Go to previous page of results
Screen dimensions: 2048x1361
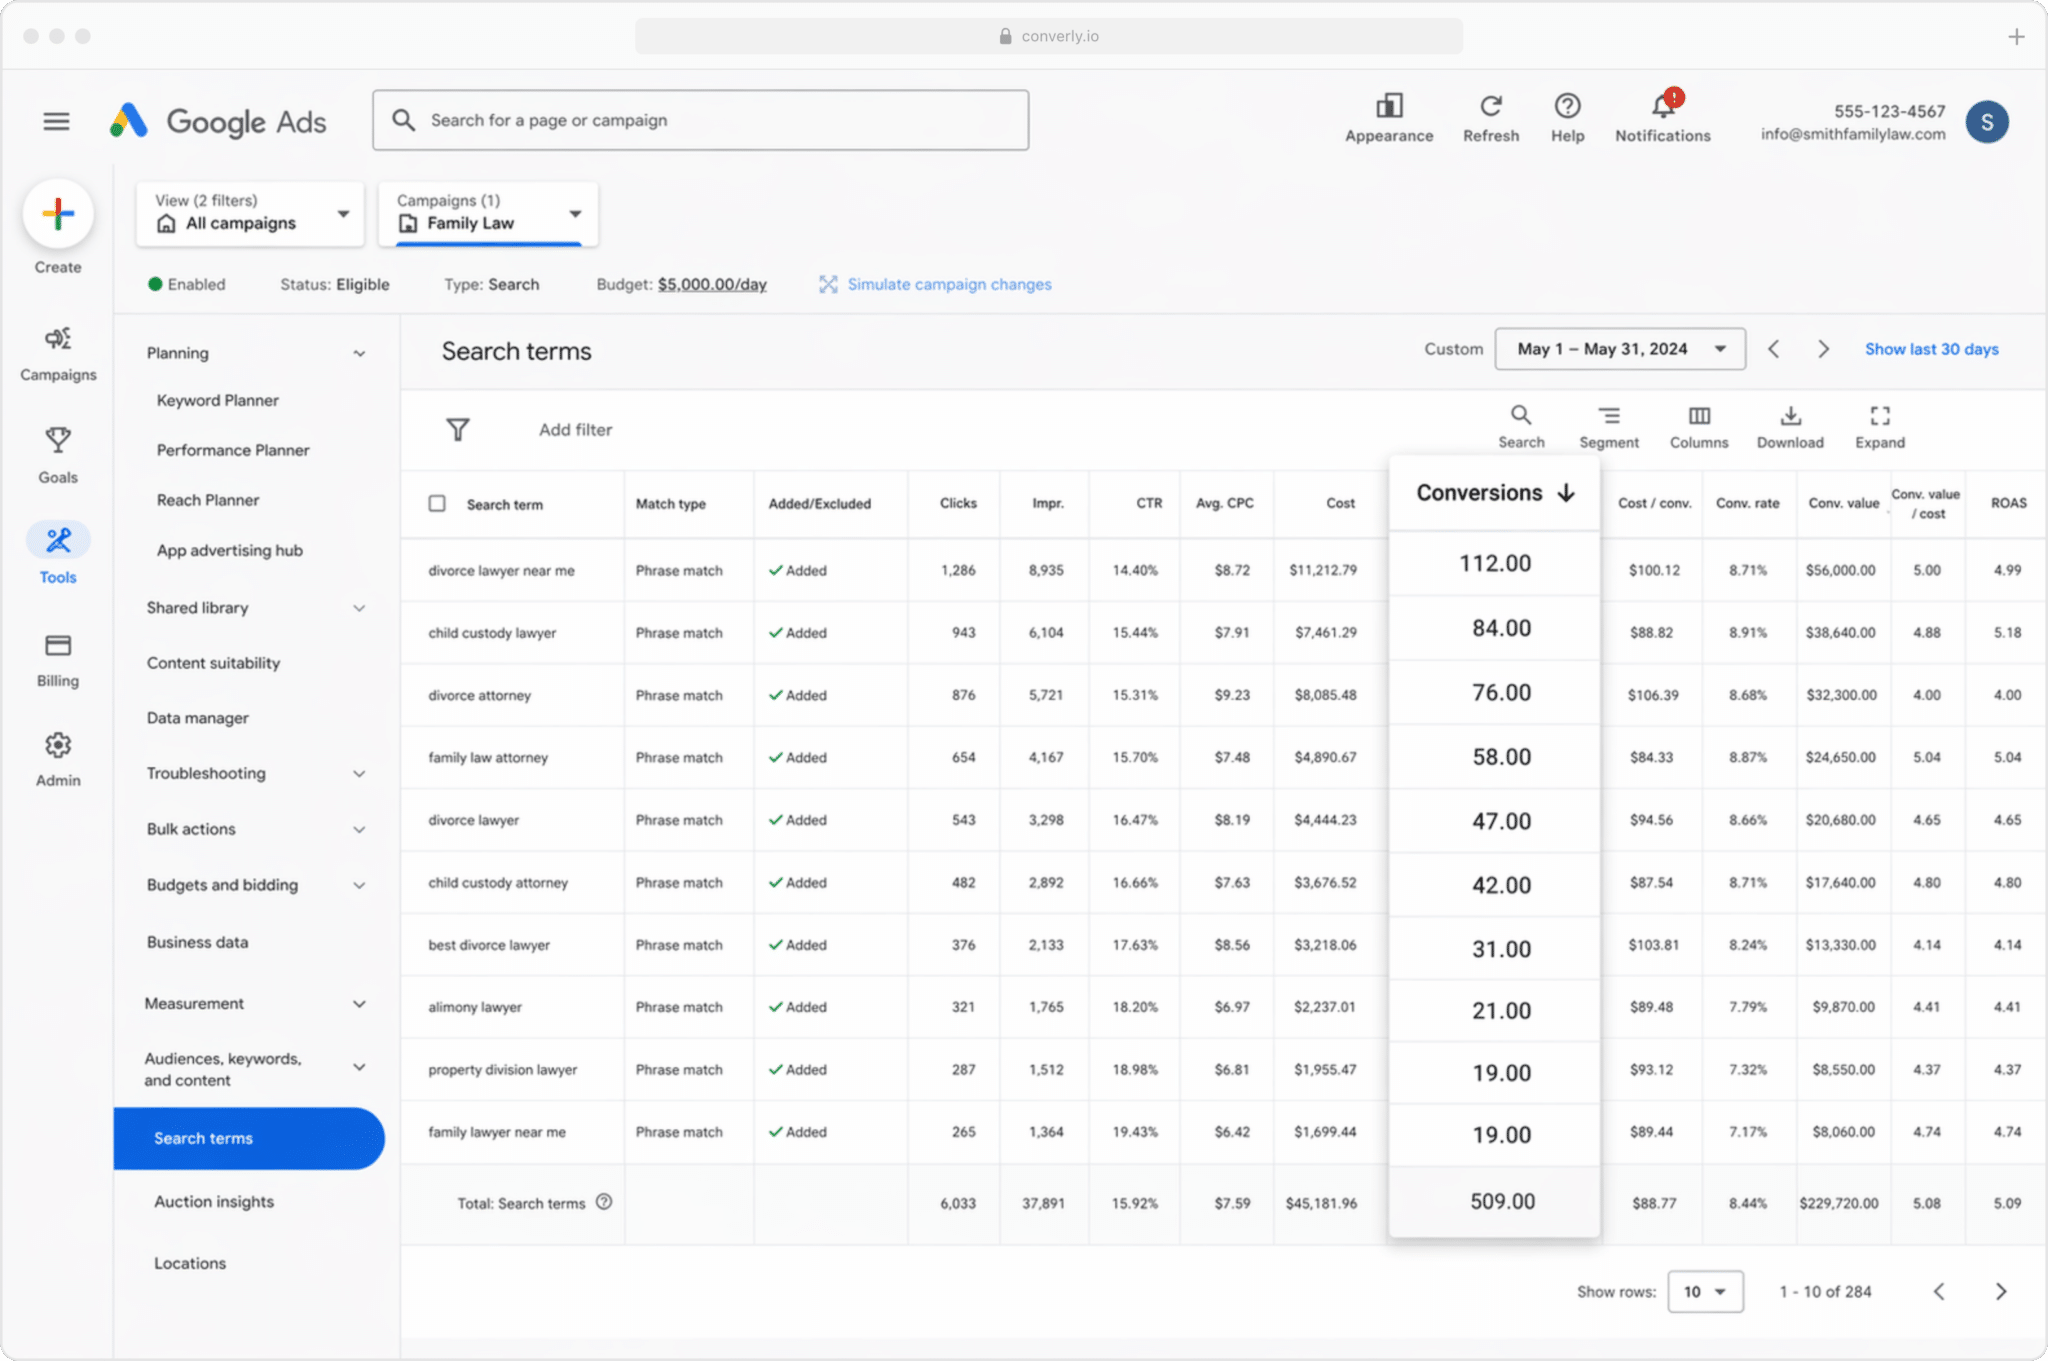pyautogui.click(x=1939, y=1291)
